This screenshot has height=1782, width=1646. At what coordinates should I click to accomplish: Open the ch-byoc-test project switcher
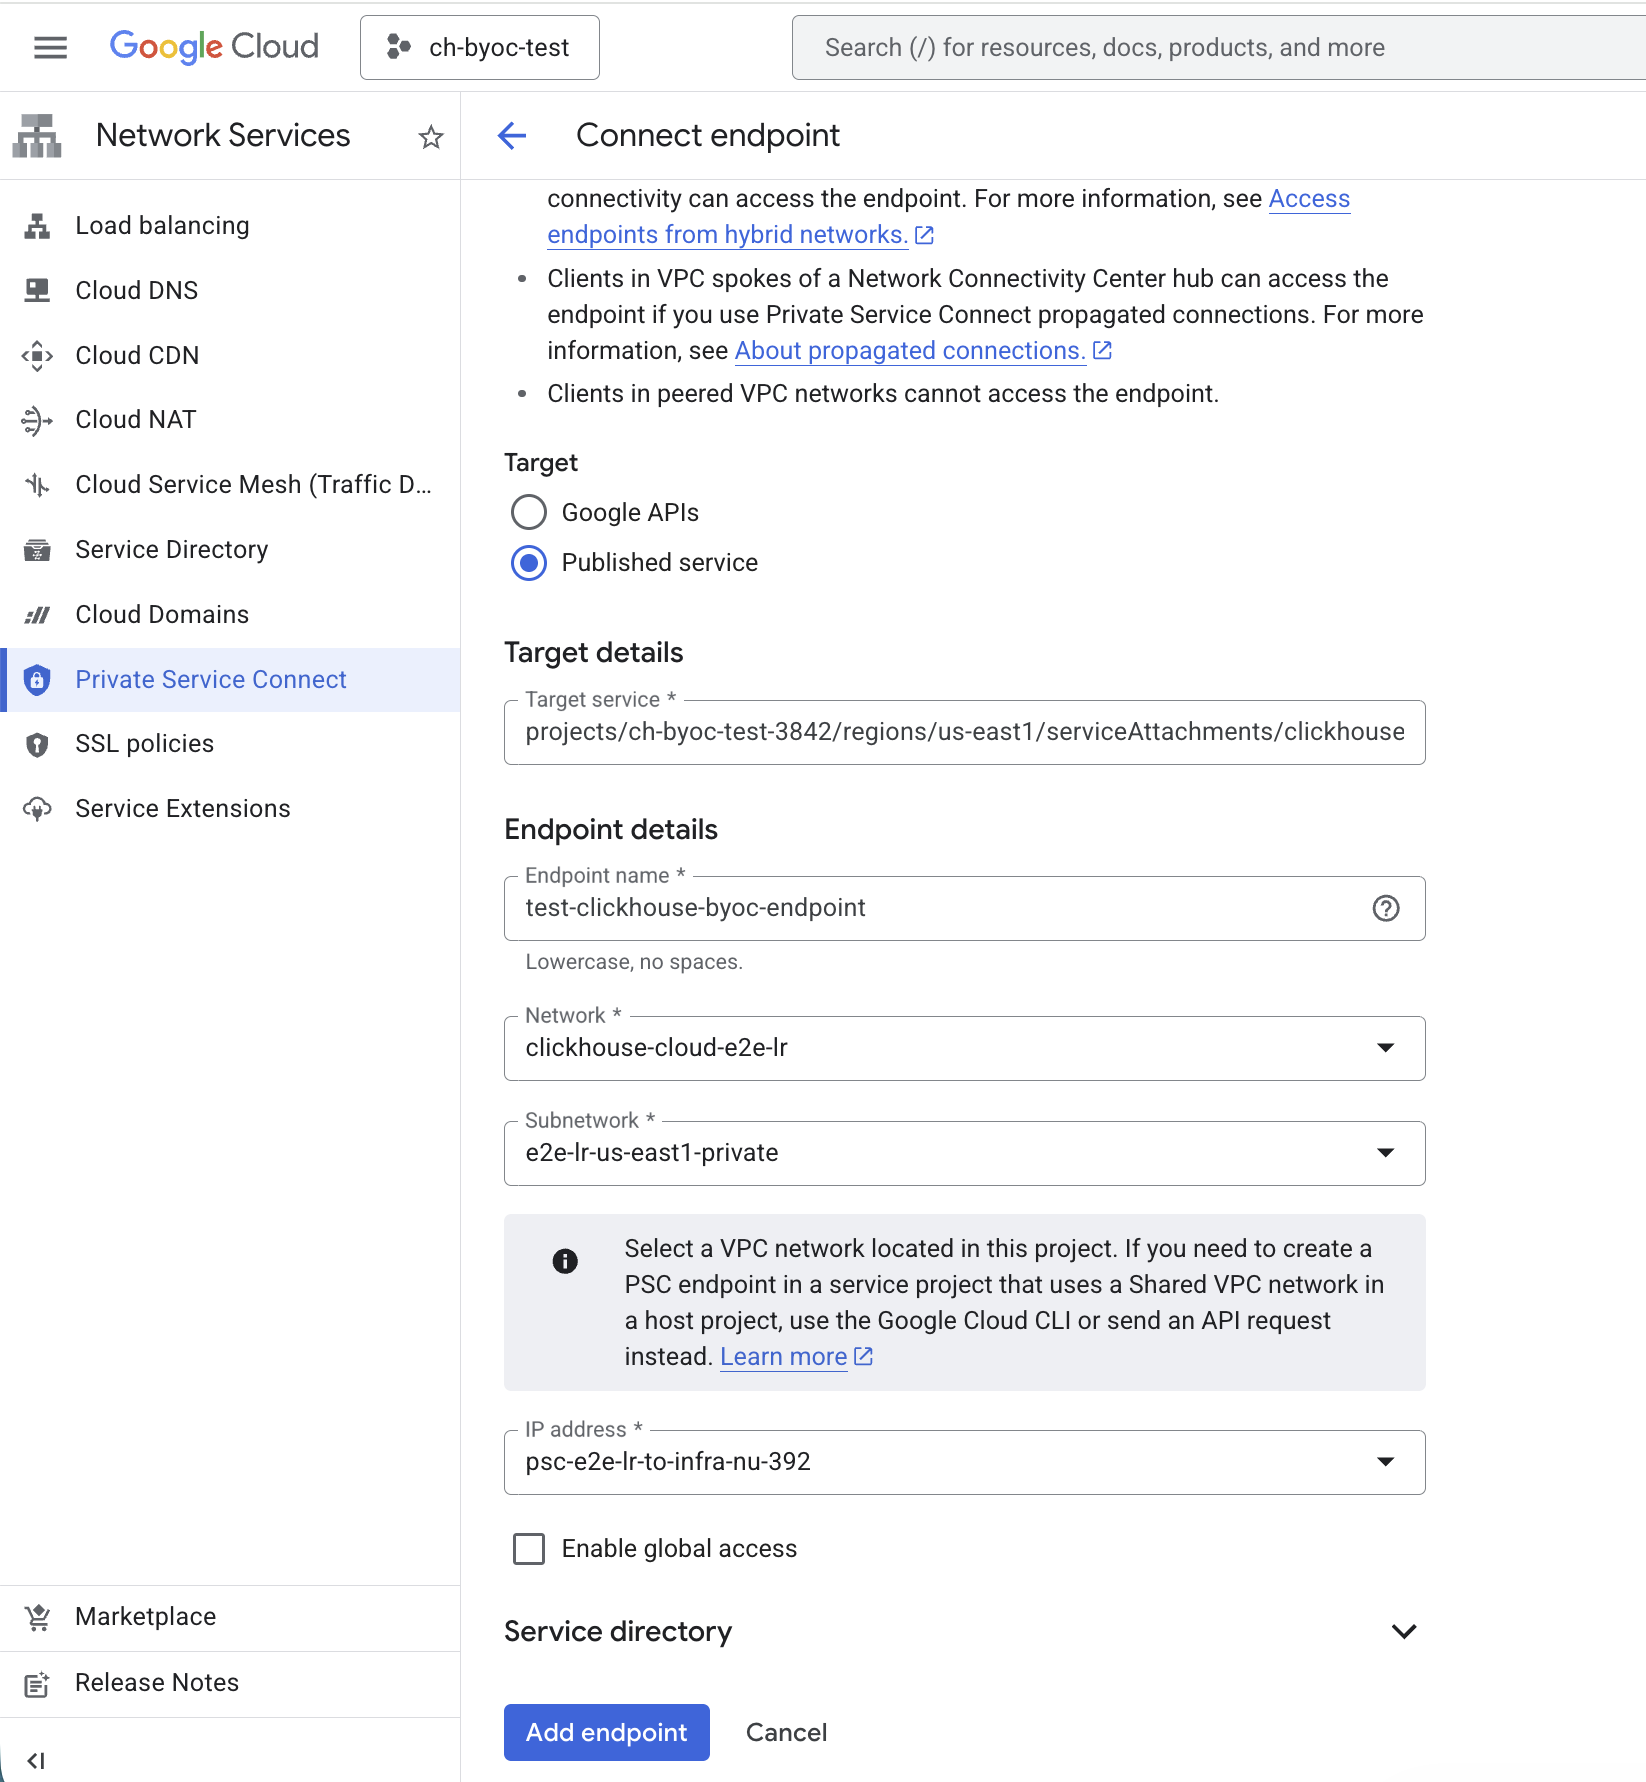[x=479, y=47]
